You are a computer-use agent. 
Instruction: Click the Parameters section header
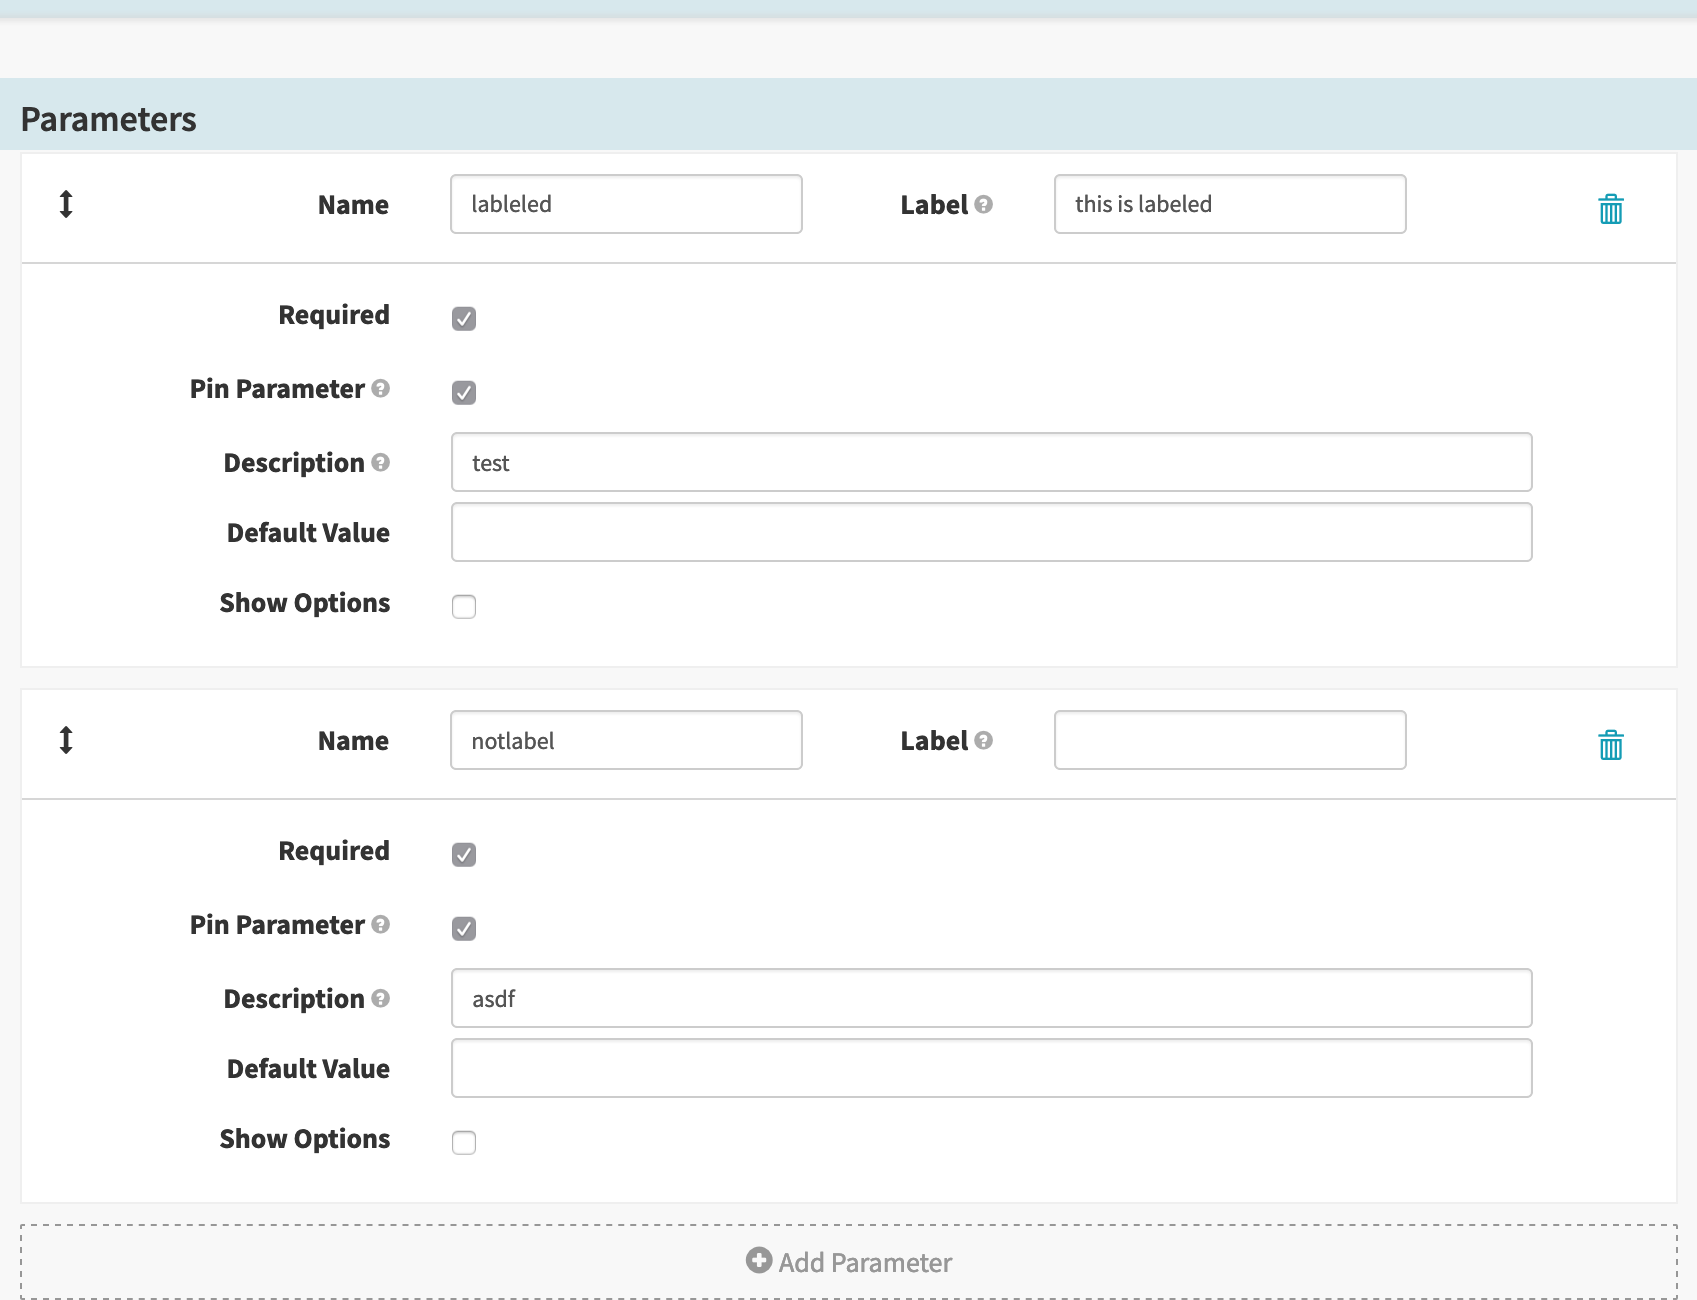pos(108,118)
